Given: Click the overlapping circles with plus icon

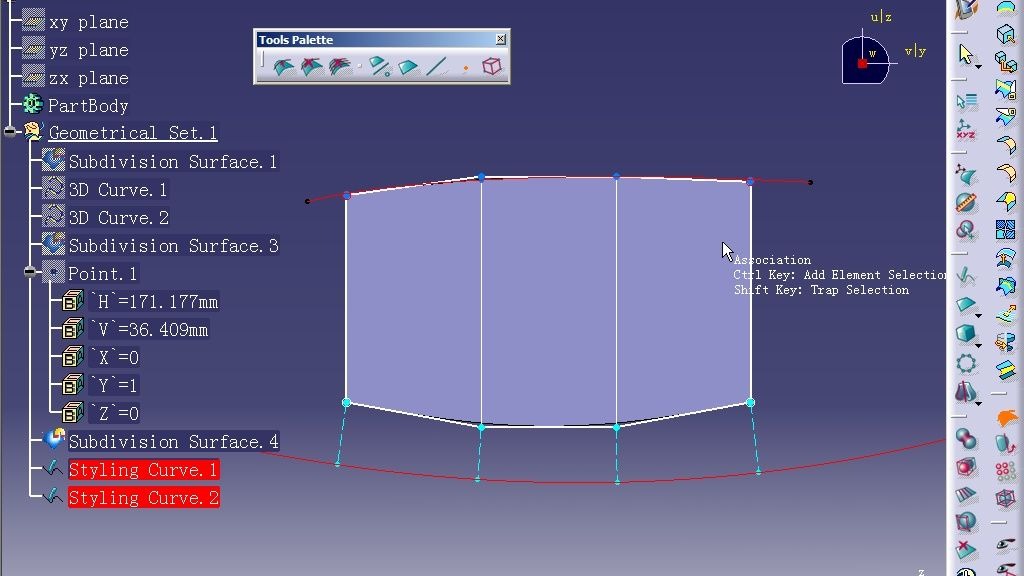Looking at the screenshot, I should 966,230.
